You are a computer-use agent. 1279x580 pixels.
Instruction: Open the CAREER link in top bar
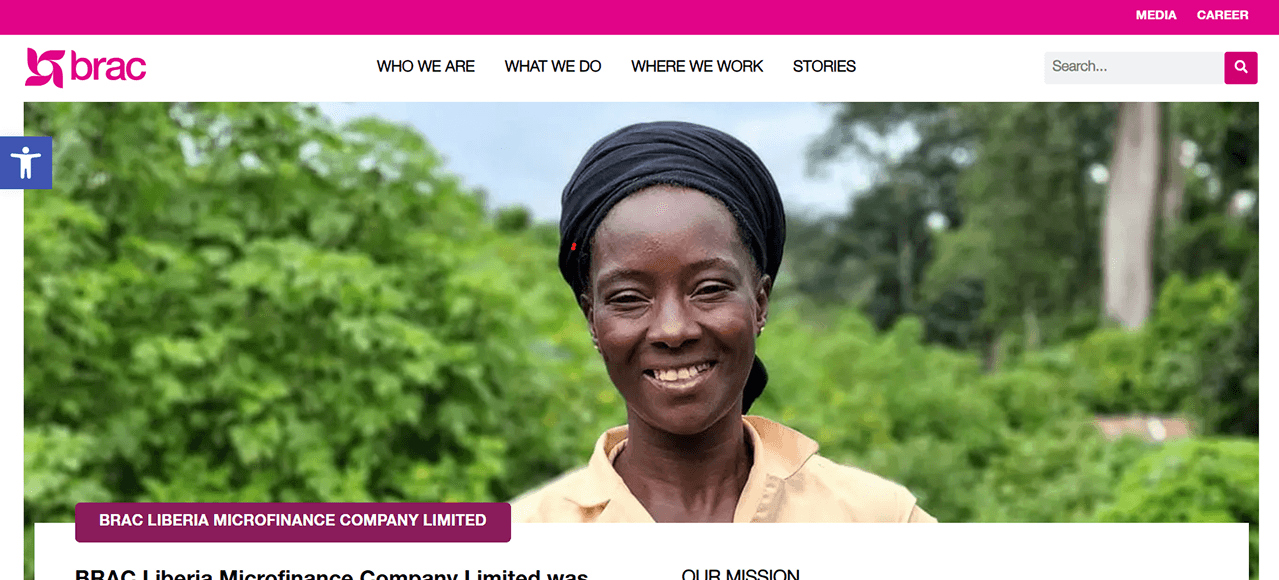[x=1222, y=15]
